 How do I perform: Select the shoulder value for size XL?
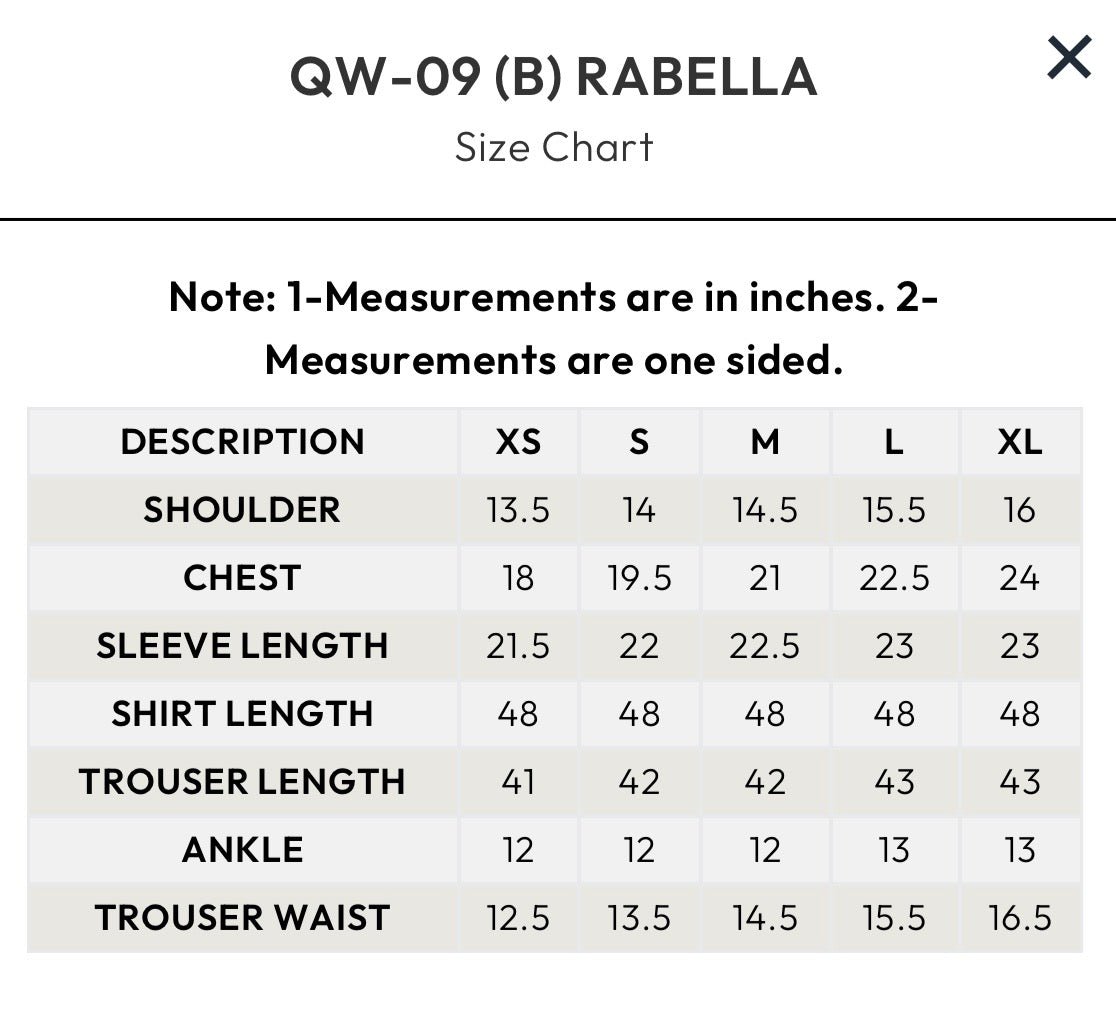point(1020,510)
